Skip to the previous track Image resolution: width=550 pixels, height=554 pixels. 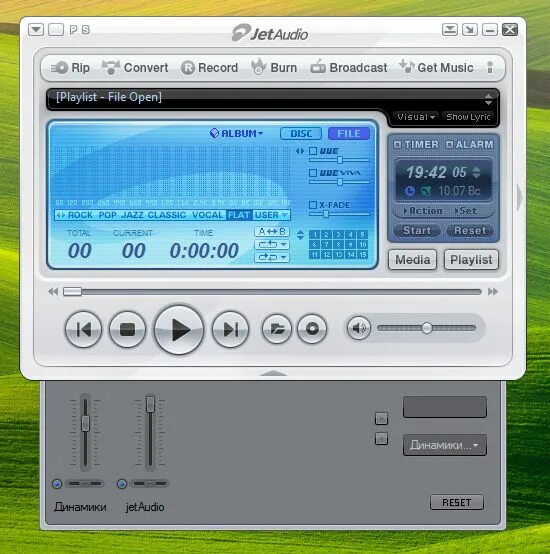click(x=84, y=329)
